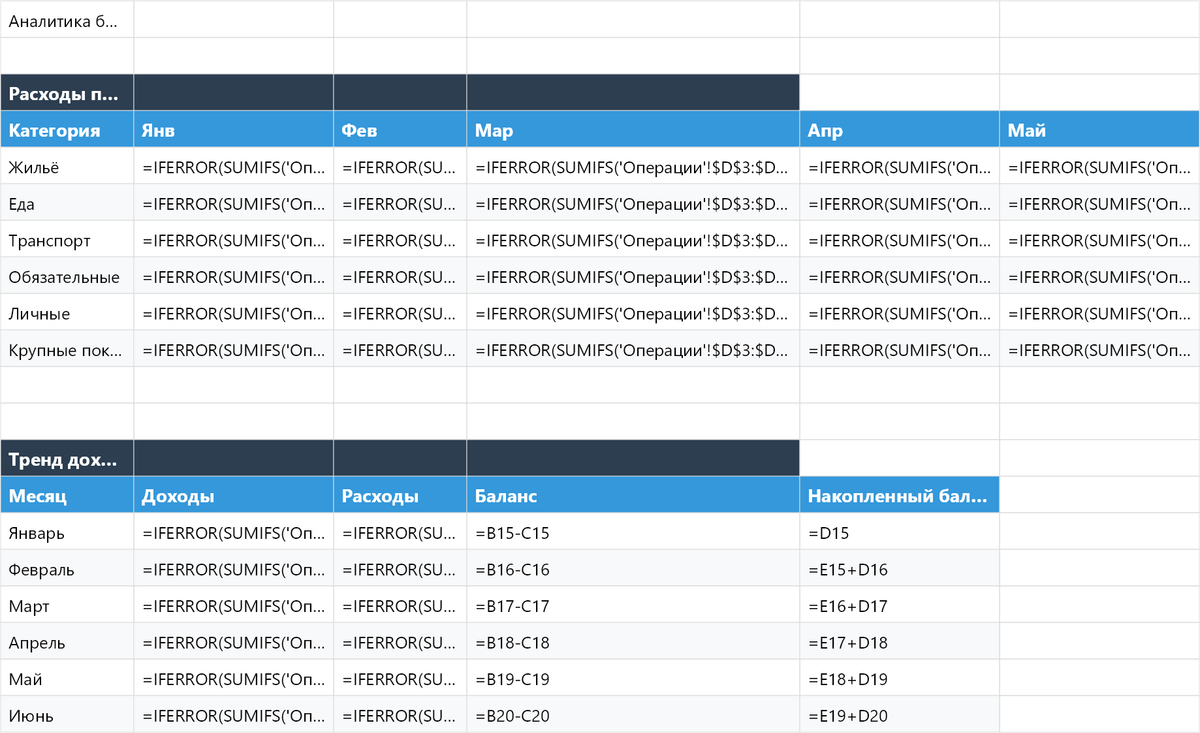This screenshot has width=1200, height=733.
Task: Click the 'Крупные пок…' category cell
Action: pos(66,350)
